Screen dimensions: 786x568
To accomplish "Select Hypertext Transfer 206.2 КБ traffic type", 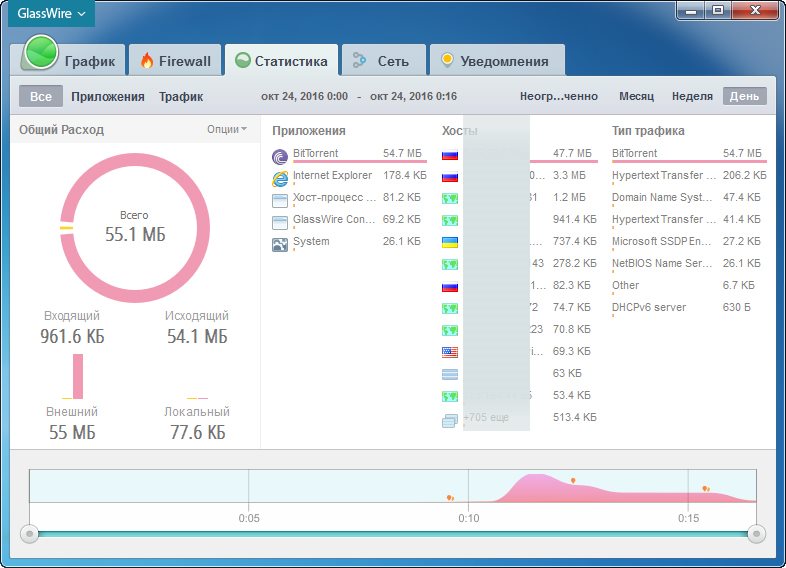I will coord(689,176).
